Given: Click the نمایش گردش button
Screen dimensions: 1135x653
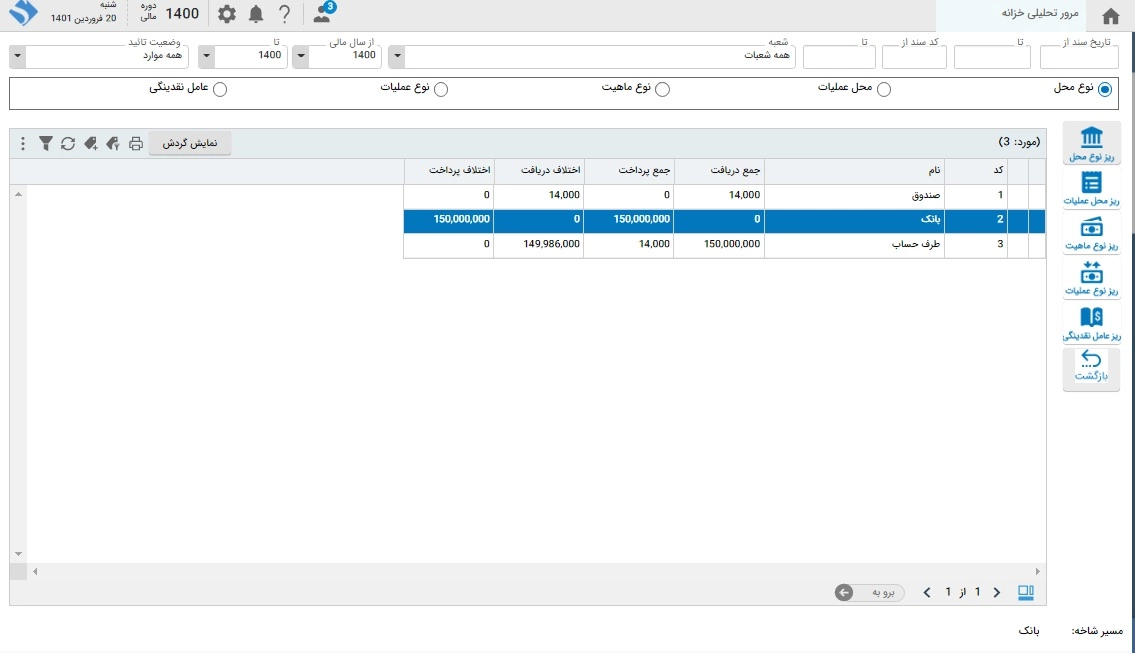Looking at the screenshot, I should [190, 144].
